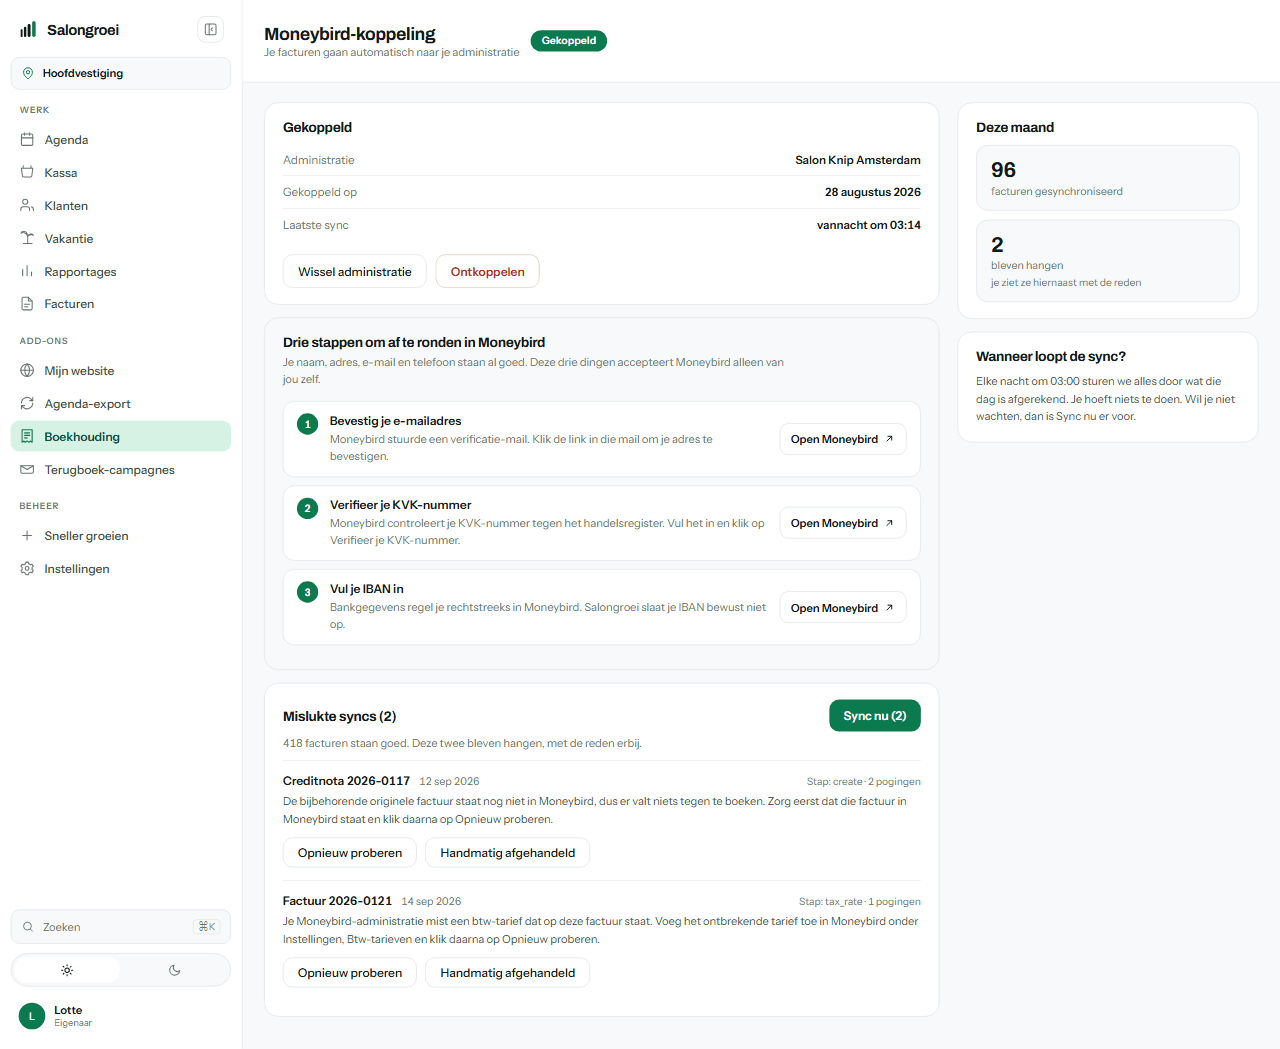Click the green Sync nu (2) button

click(875, 716)
